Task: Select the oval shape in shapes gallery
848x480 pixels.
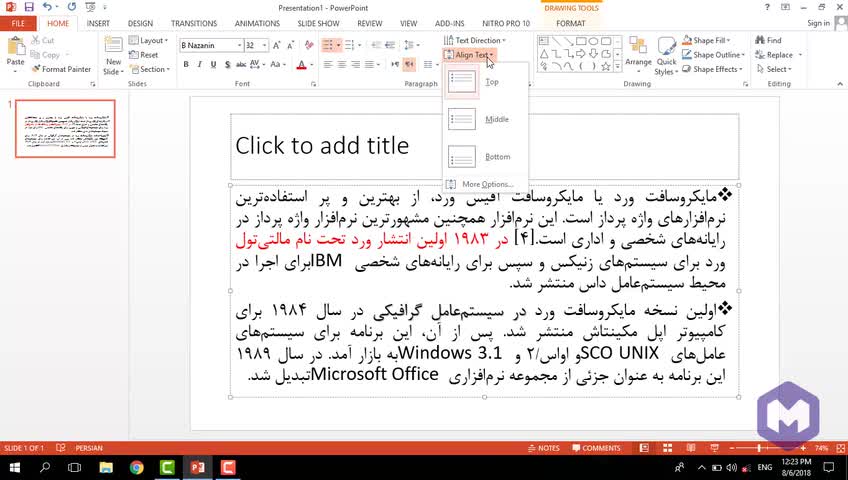Action: pos(593,41)
